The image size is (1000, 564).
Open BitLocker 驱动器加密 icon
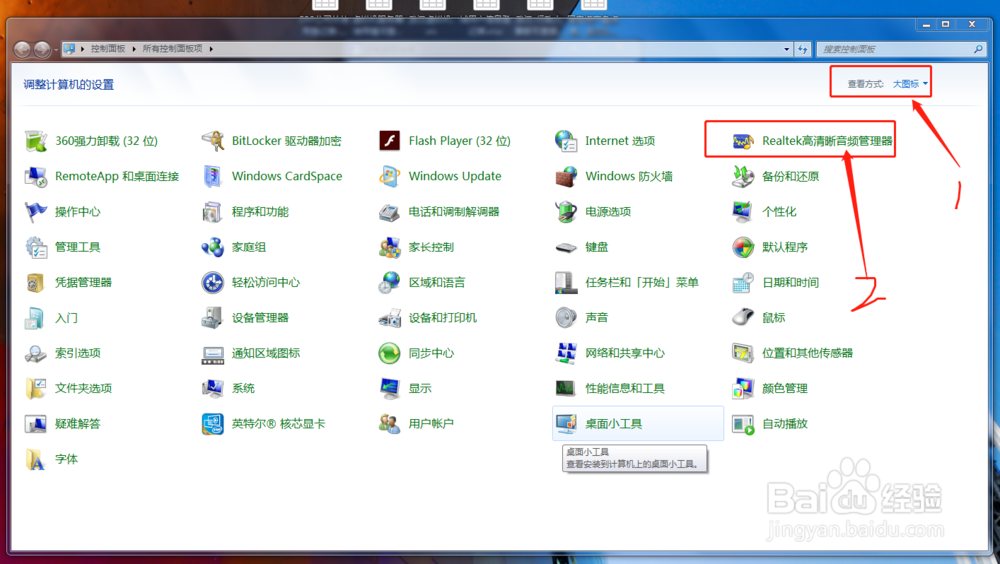click(212, 141)
